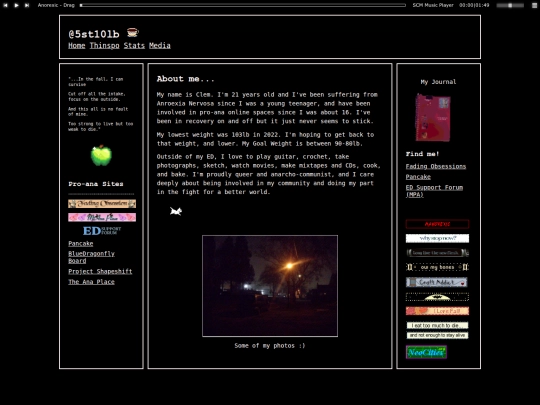
Task: Click the 'I eat too much to die' badge
Action: coord(437,325)
